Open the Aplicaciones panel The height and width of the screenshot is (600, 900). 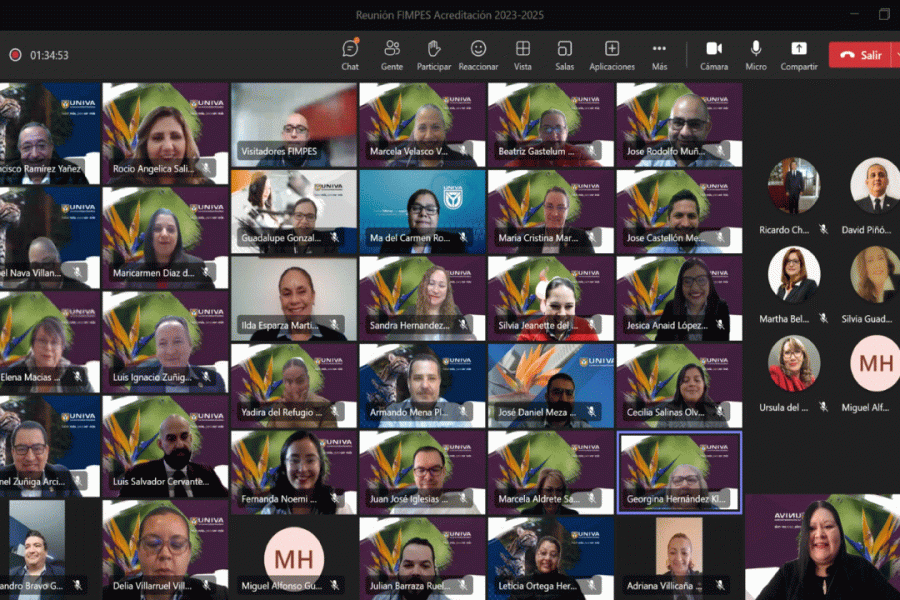pos(612,54)
